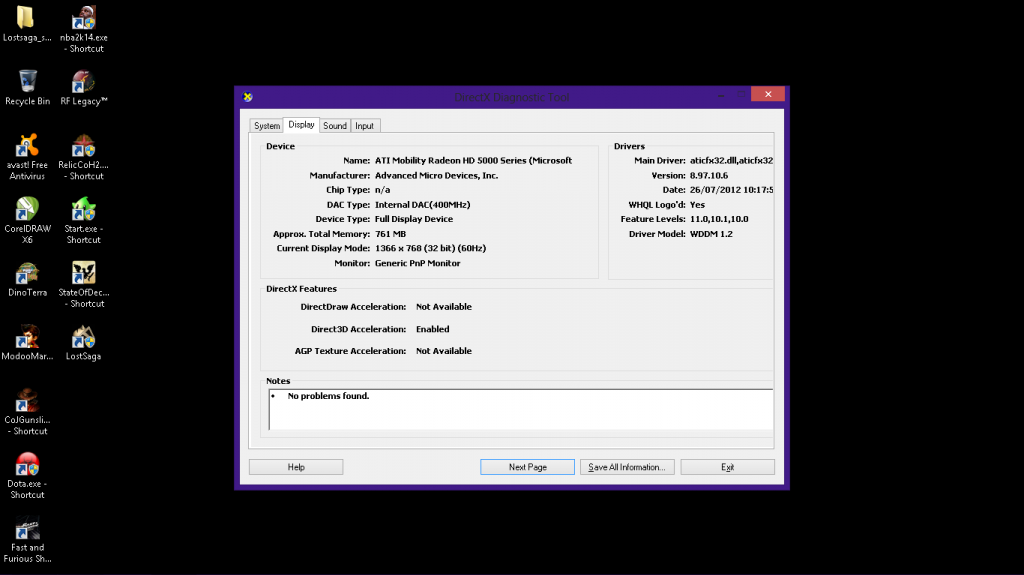The image size is (1024, 575).
Task: Click the 'No problems found.' note
Action: [328, 396]
